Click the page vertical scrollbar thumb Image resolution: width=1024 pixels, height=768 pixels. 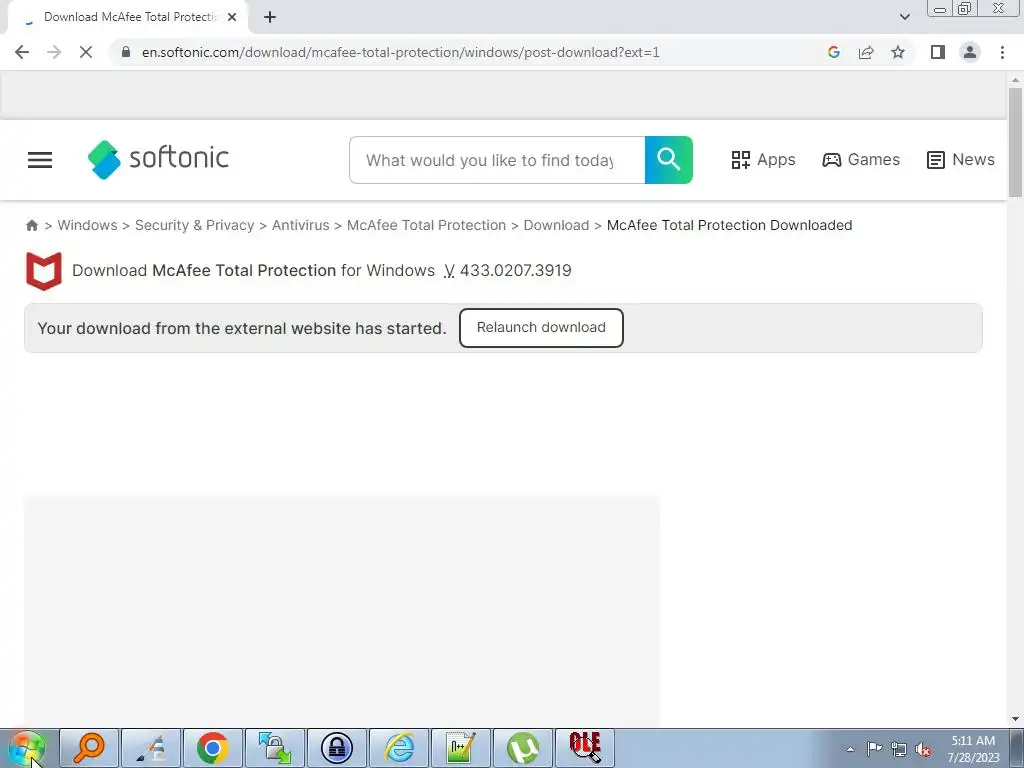1015,142
